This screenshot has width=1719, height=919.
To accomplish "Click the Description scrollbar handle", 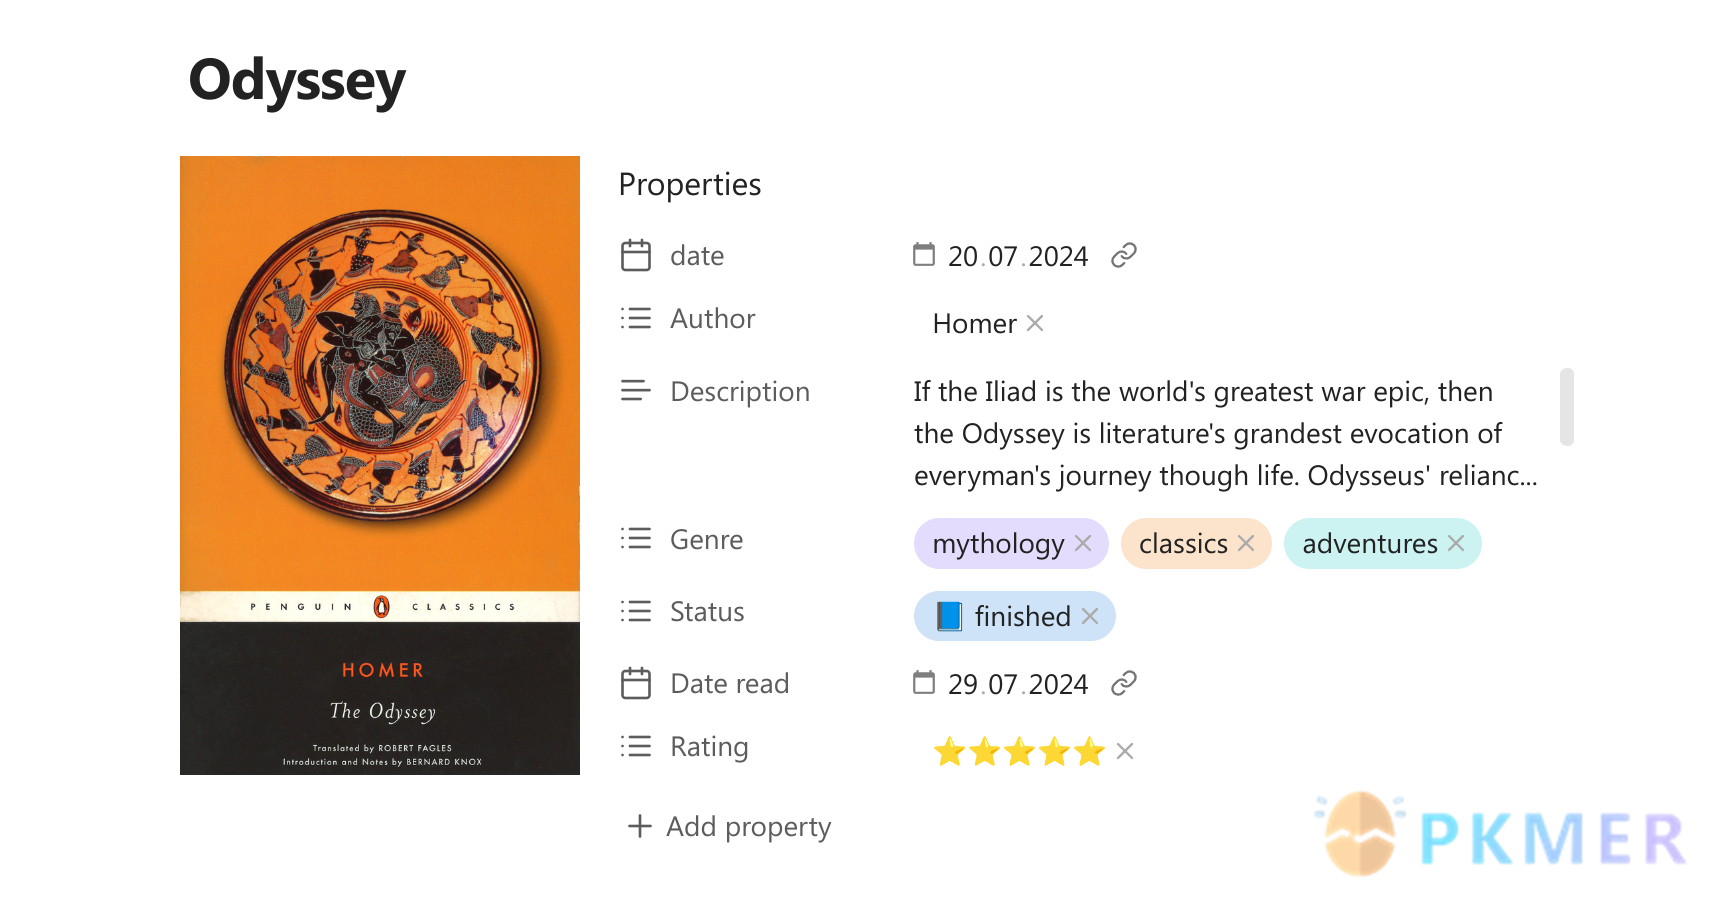I will (x=1567, y=407).
